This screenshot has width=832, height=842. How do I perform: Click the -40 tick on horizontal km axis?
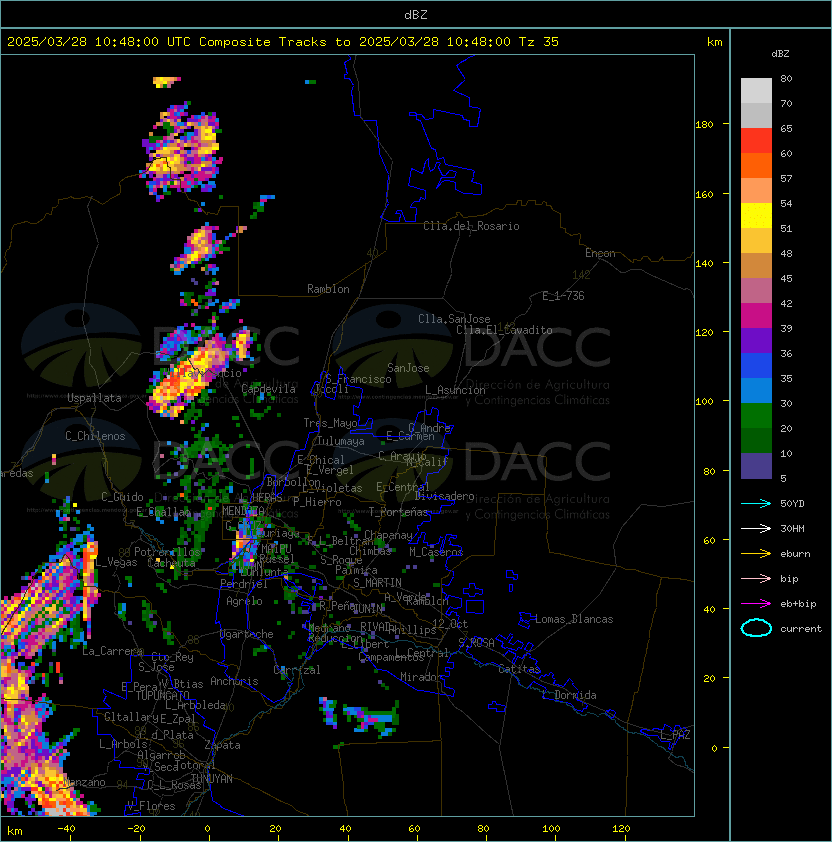(66, 829)
